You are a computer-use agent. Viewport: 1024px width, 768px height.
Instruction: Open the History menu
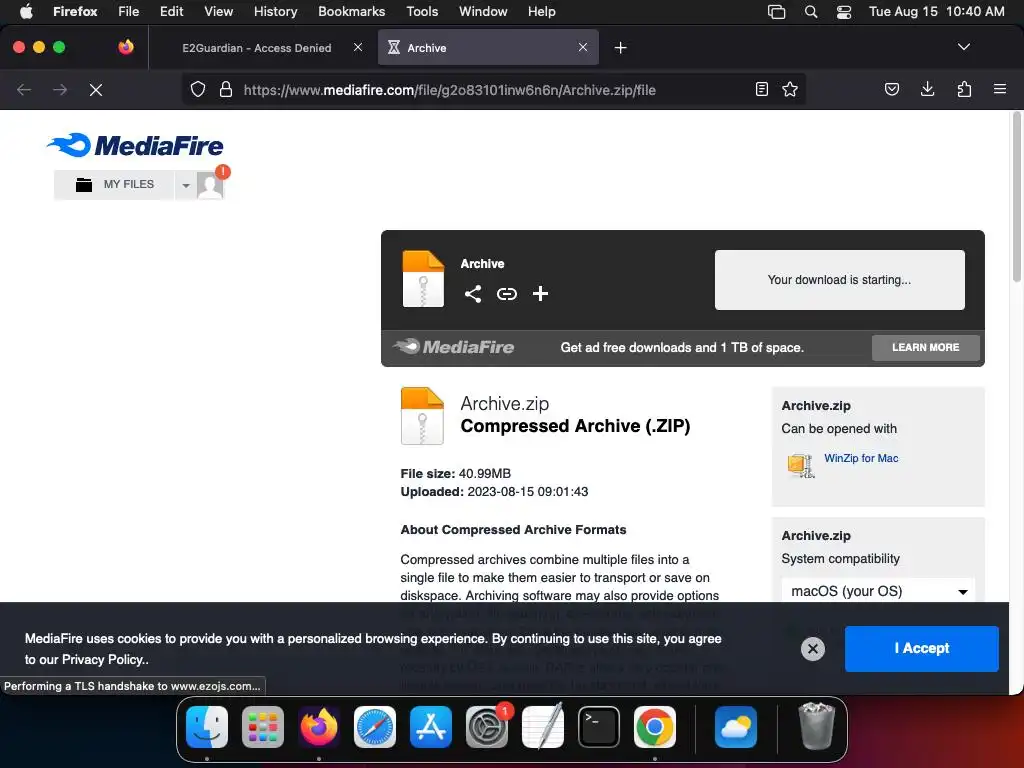[x=275, y=11]
